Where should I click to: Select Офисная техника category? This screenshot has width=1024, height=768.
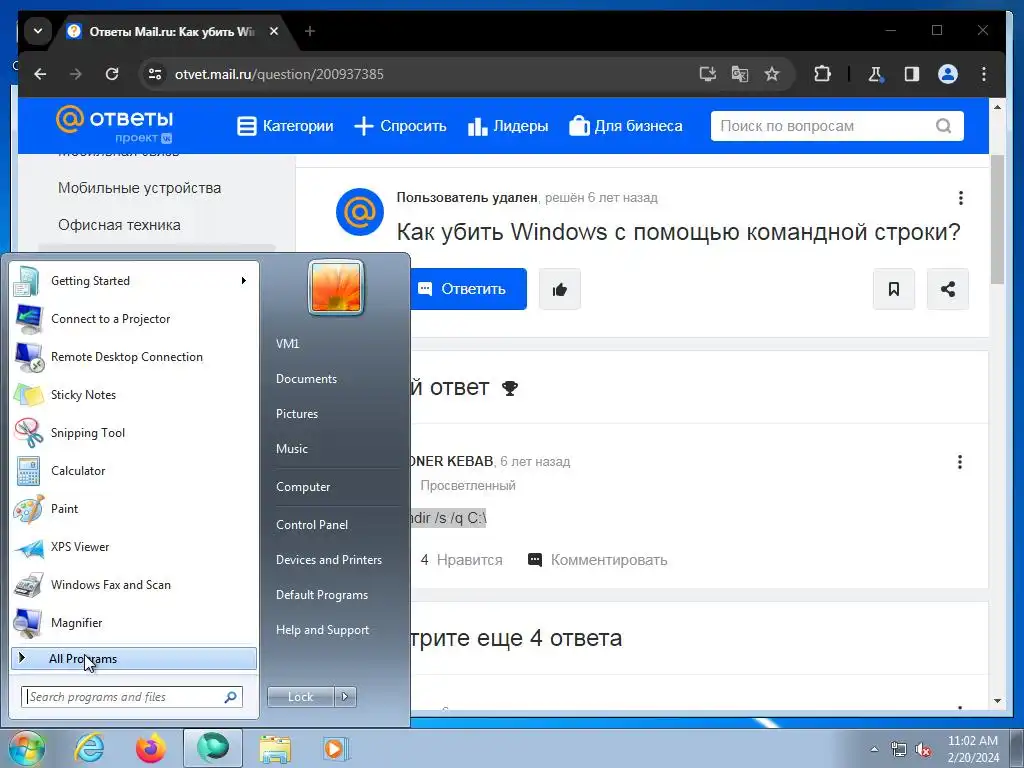pos(120,225)
